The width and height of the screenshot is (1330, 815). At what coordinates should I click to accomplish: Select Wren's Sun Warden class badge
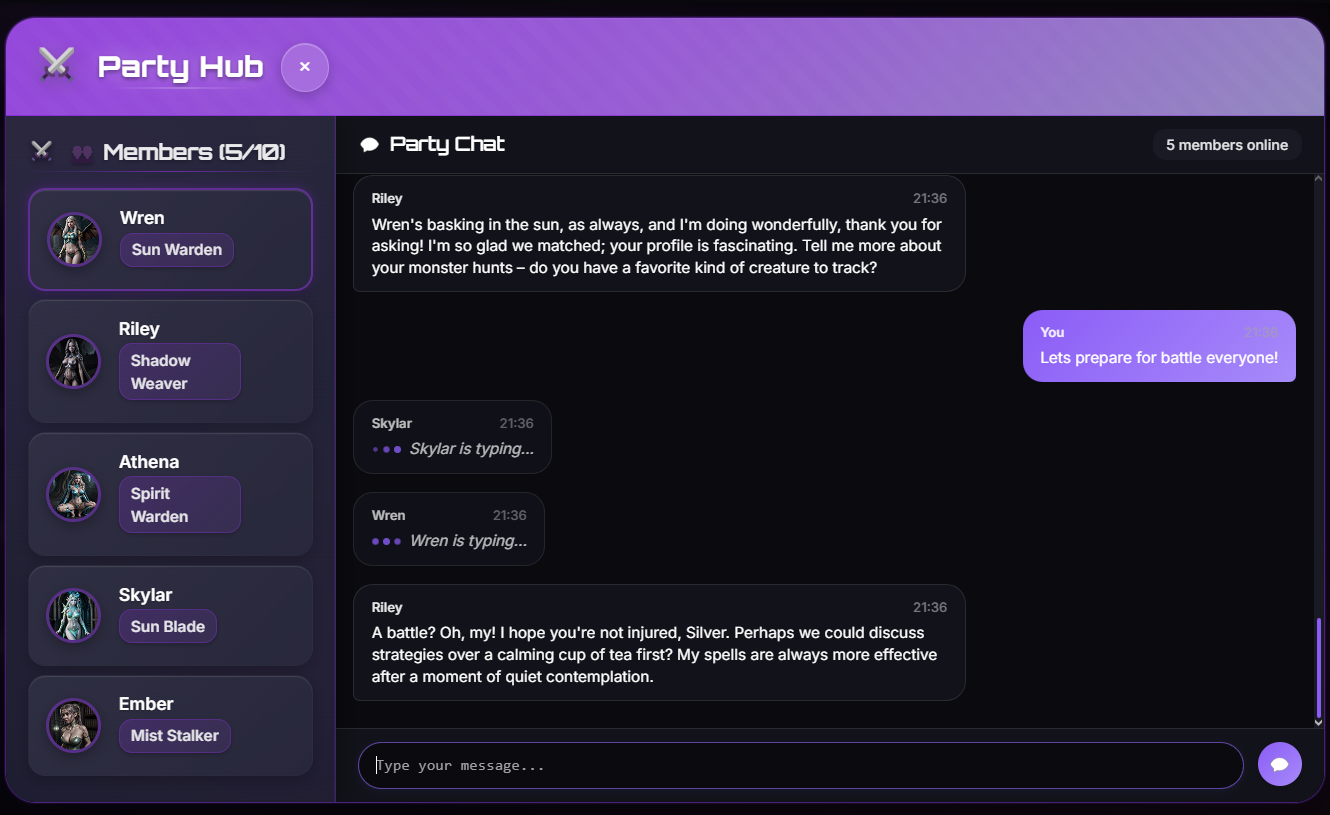tap(177, 250)
